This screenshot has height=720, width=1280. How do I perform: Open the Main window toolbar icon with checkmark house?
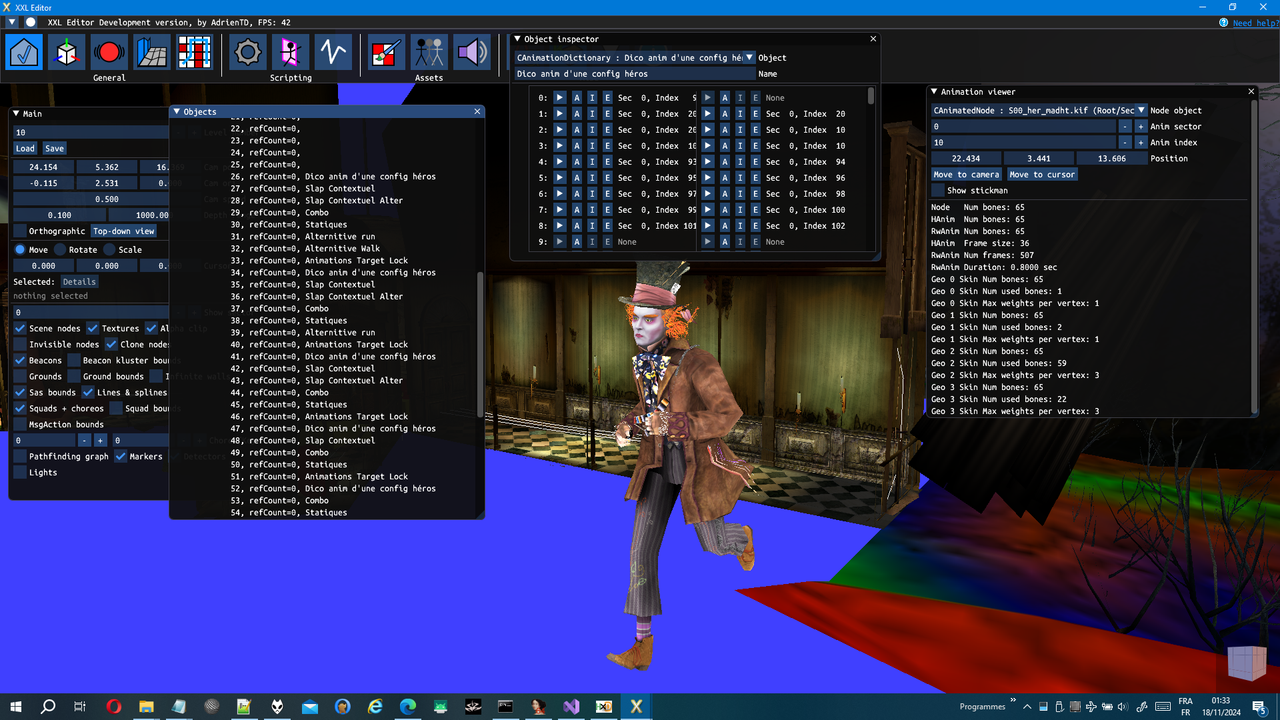tap(24, 52)
